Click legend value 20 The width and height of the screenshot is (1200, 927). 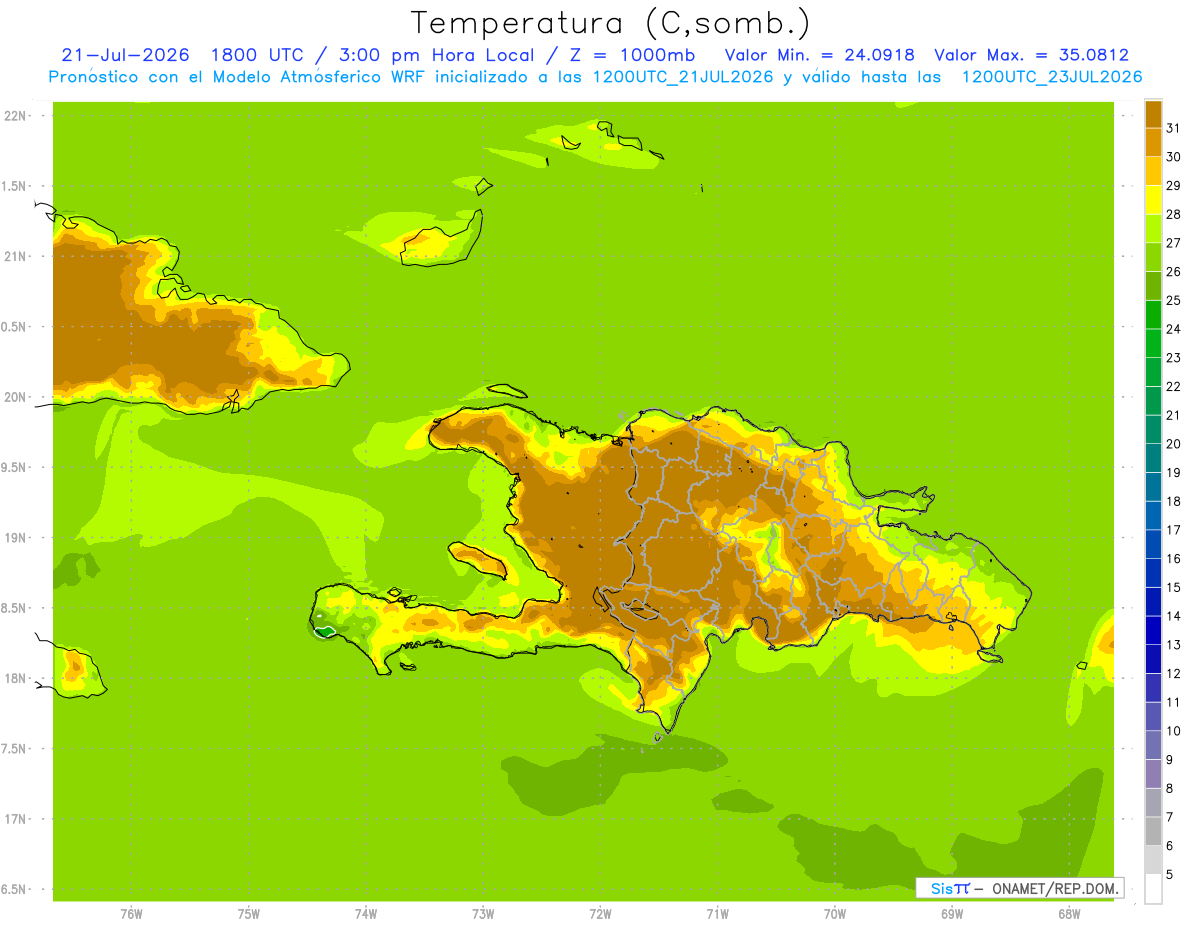(1173, 444)
